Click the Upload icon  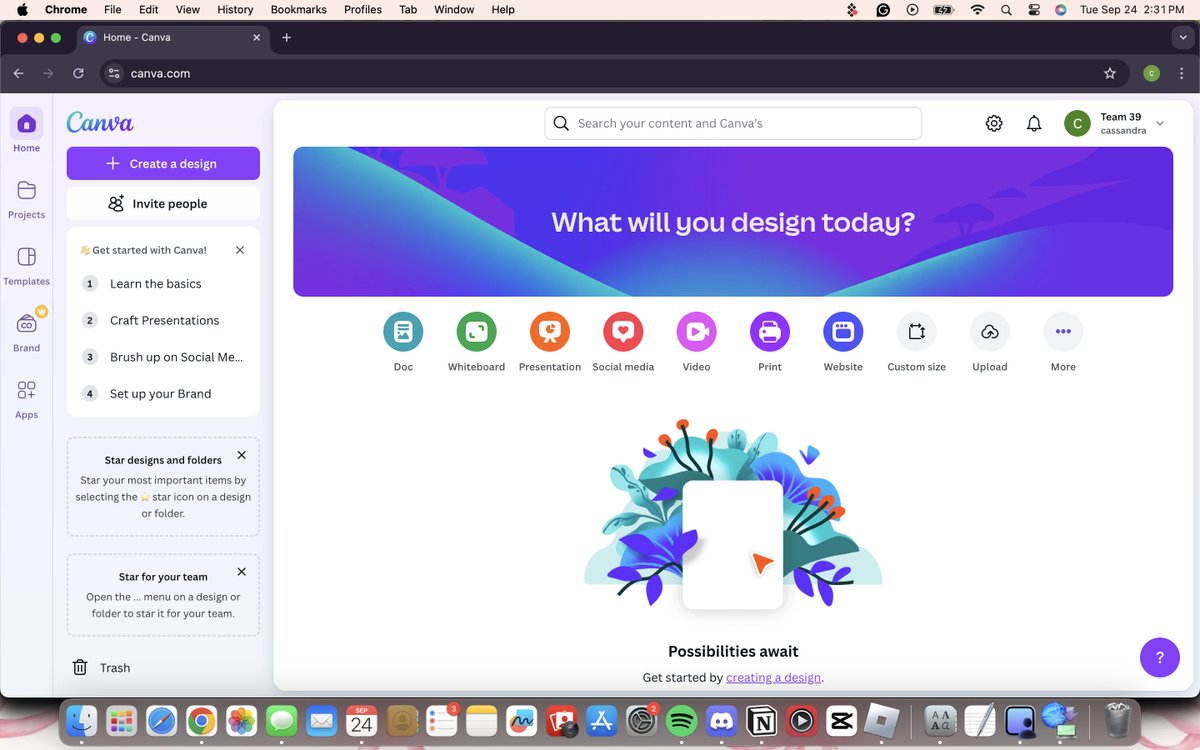pyautogui.click(x=990, y=332)
